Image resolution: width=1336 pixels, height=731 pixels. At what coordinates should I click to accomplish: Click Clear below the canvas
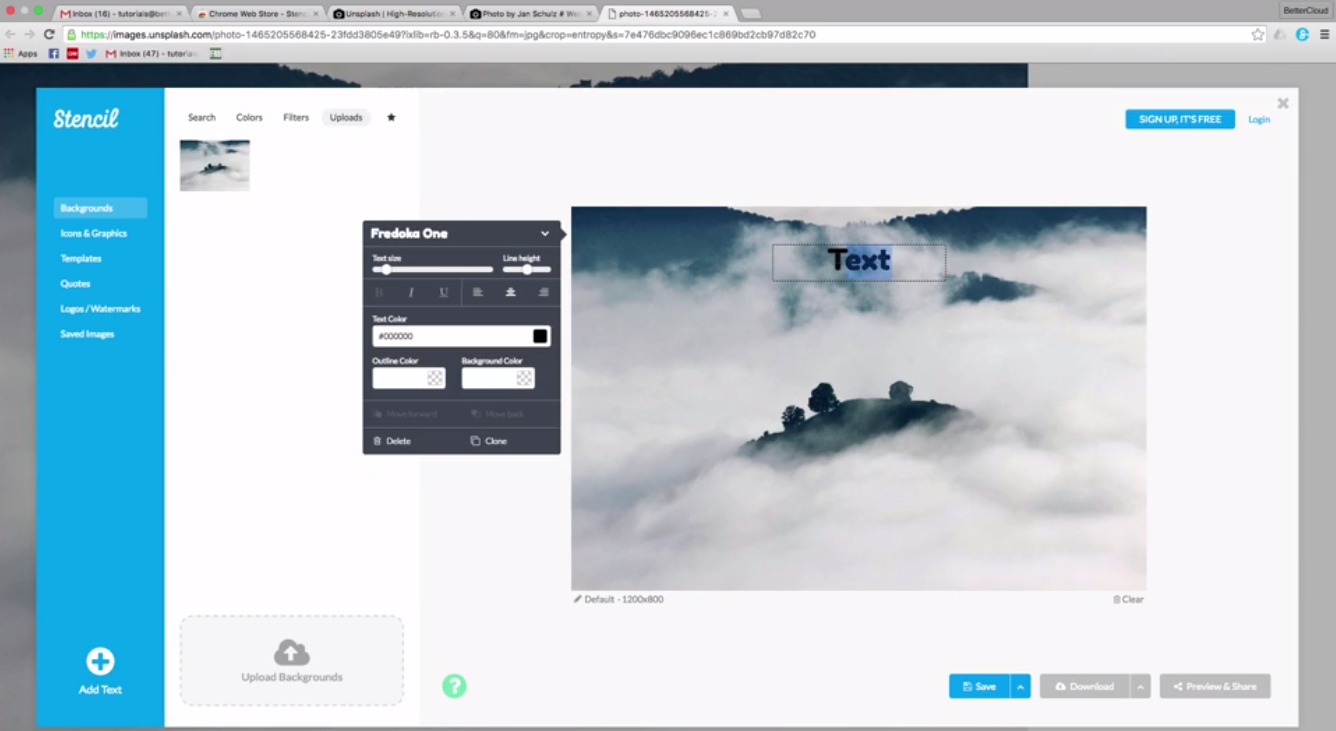(1128, 599)
